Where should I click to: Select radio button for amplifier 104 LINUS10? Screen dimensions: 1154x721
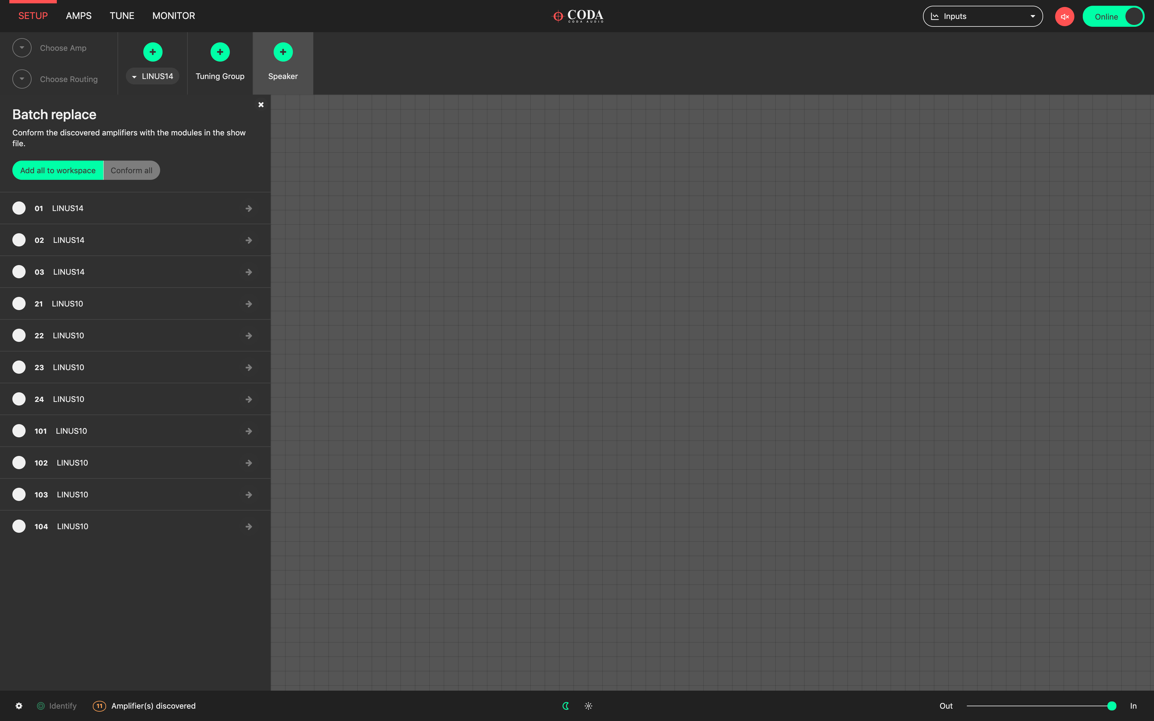19,526
